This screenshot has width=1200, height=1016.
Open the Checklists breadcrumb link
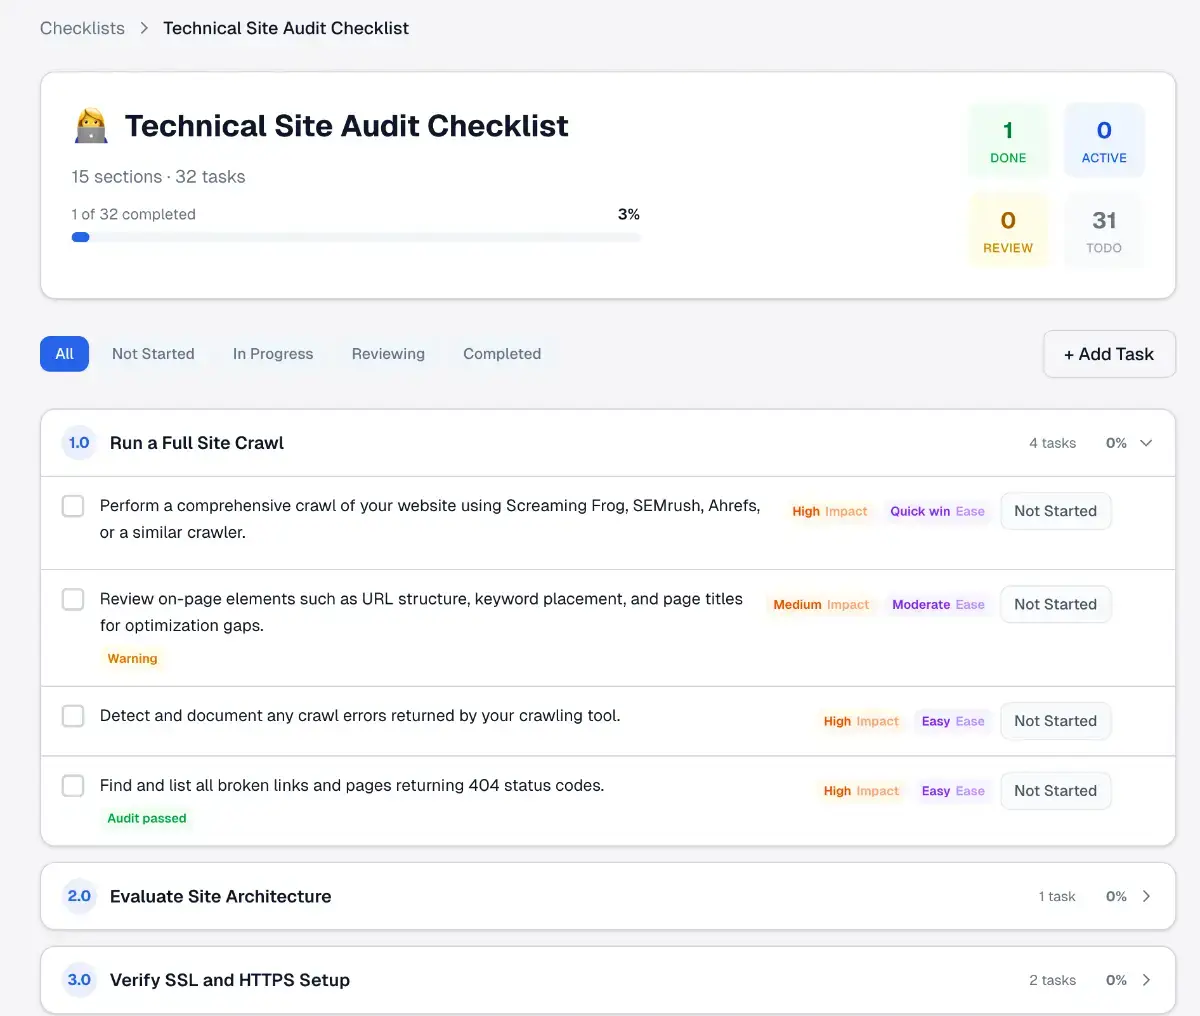click(82, 28)
